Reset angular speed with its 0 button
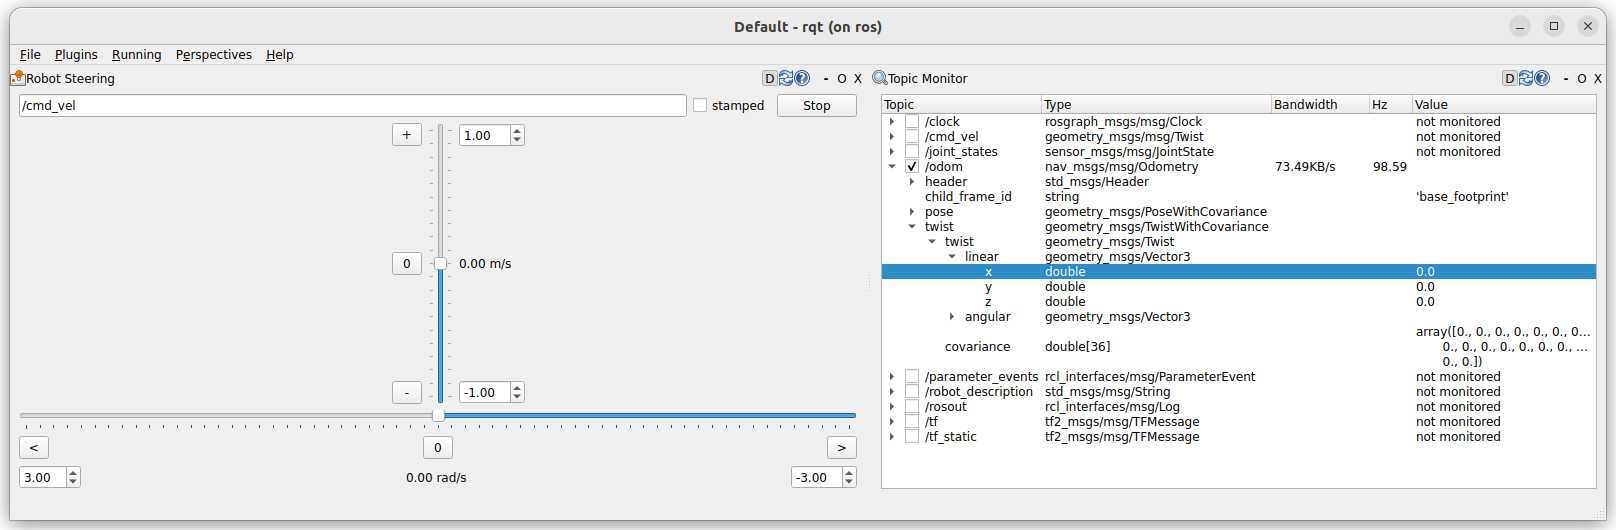Image resolution: width=1616 pixels, height=530 pixels. coord(438,448)
